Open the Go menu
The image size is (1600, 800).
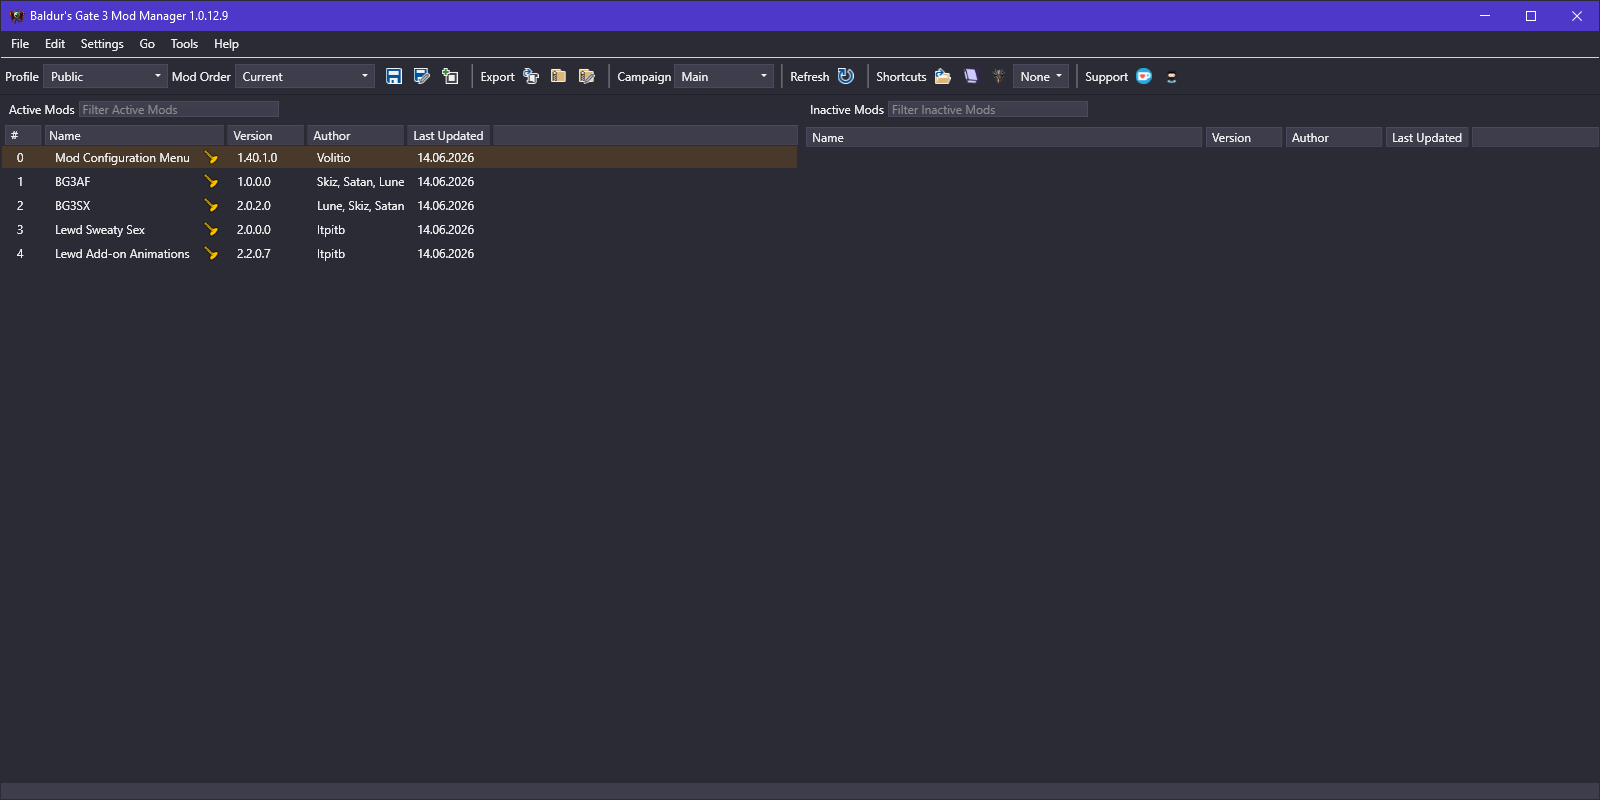click(x=147, y=44)
